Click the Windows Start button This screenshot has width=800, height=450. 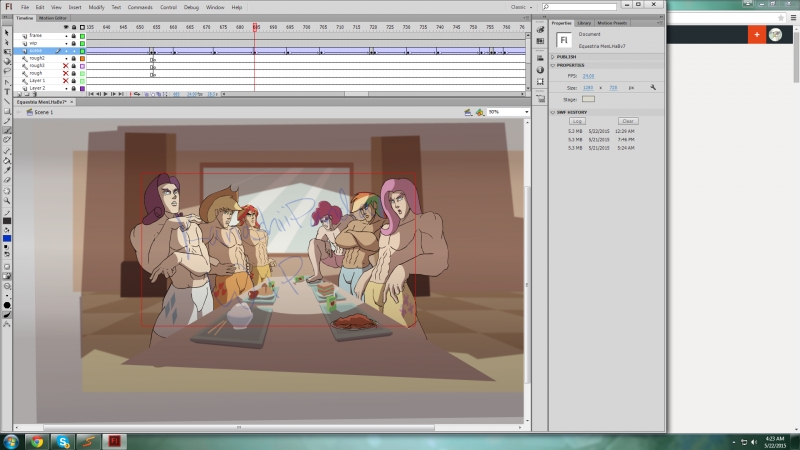pyautogui.click(x=11, y=441)
